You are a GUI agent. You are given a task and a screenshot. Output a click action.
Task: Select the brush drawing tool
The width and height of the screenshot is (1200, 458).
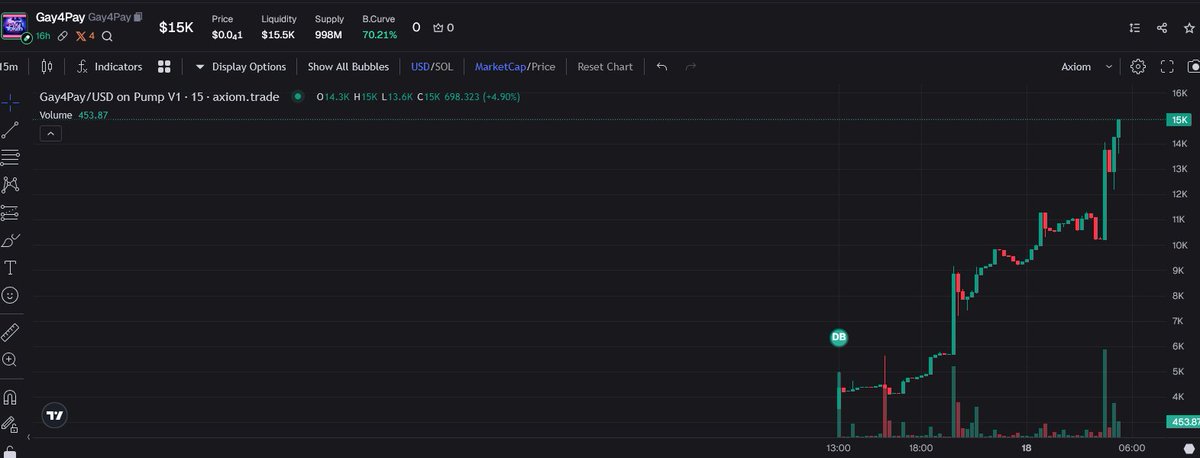point(10,240)
